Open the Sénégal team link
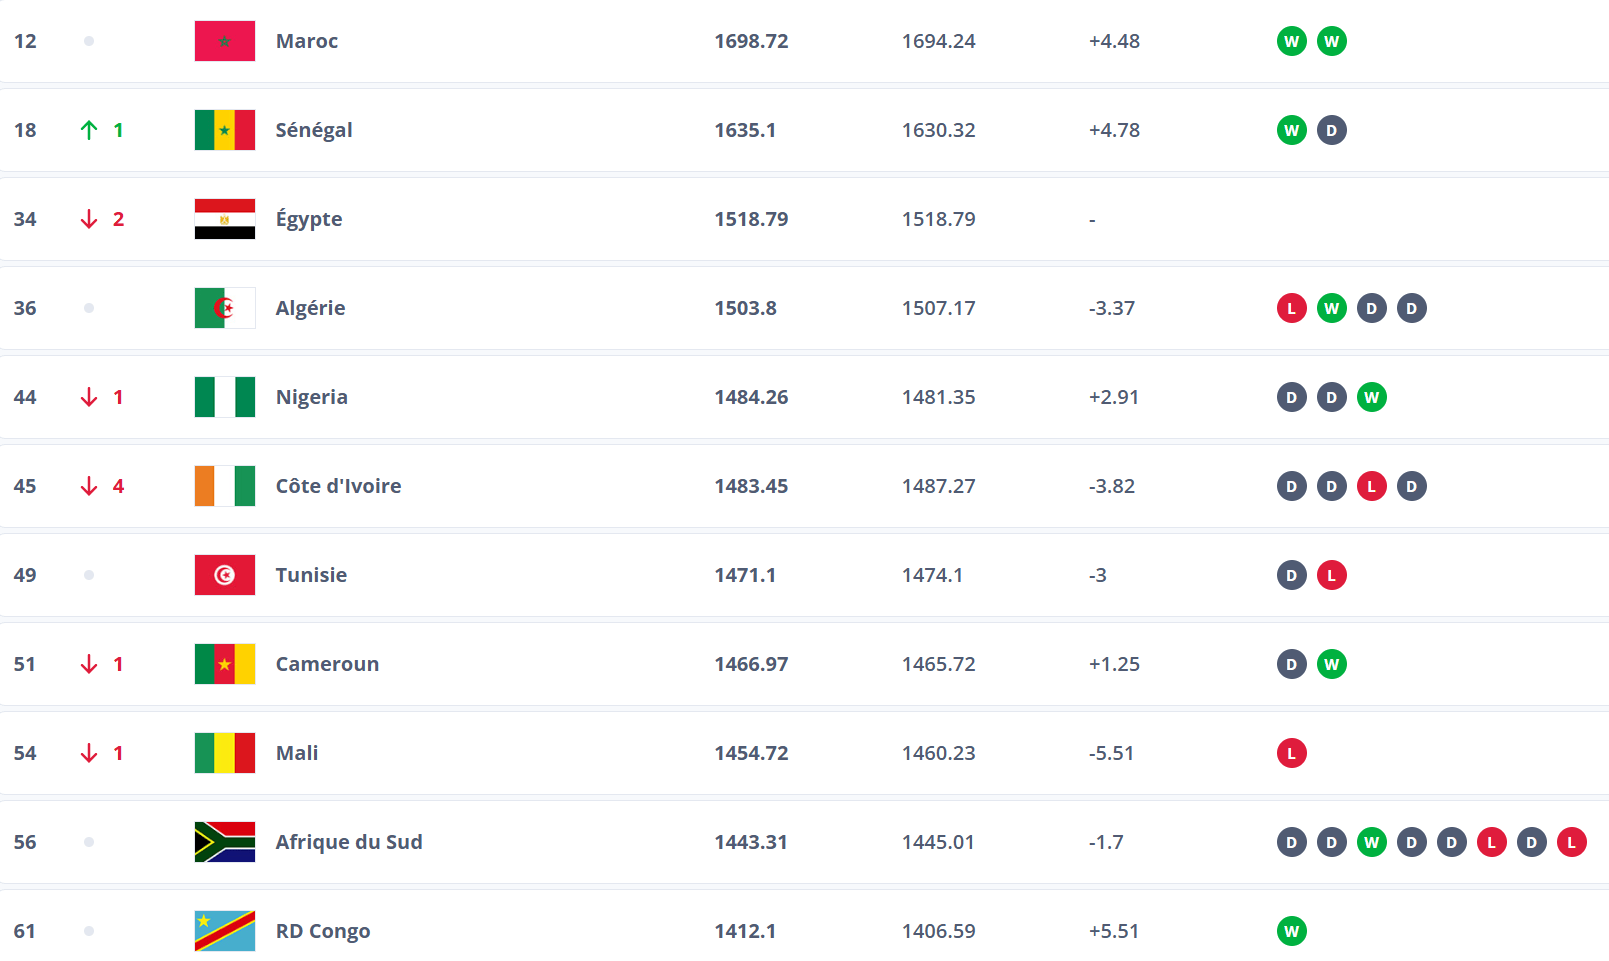The image size is (1609, 961). pos(314,130)
